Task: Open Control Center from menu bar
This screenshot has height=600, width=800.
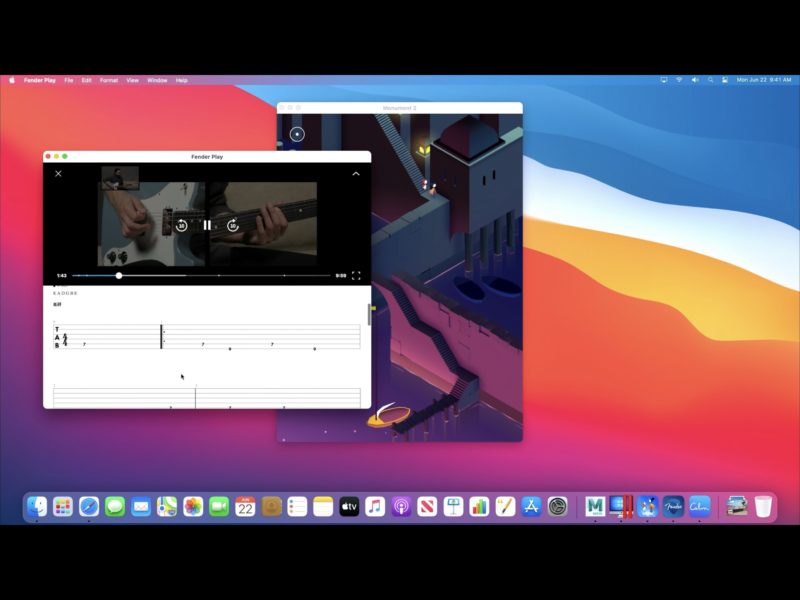Action: click(x=725, y=80)
